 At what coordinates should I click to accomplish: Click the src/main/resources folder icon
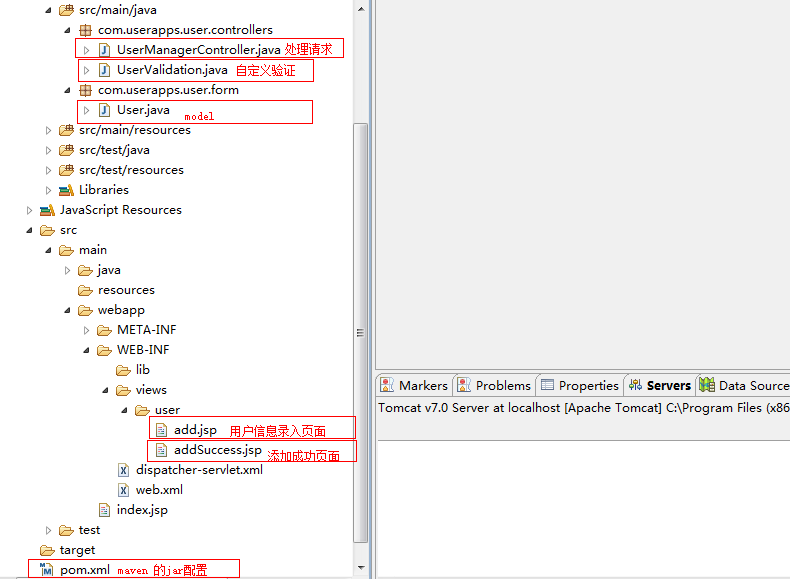pyautogui.click(x=66, y=130)
